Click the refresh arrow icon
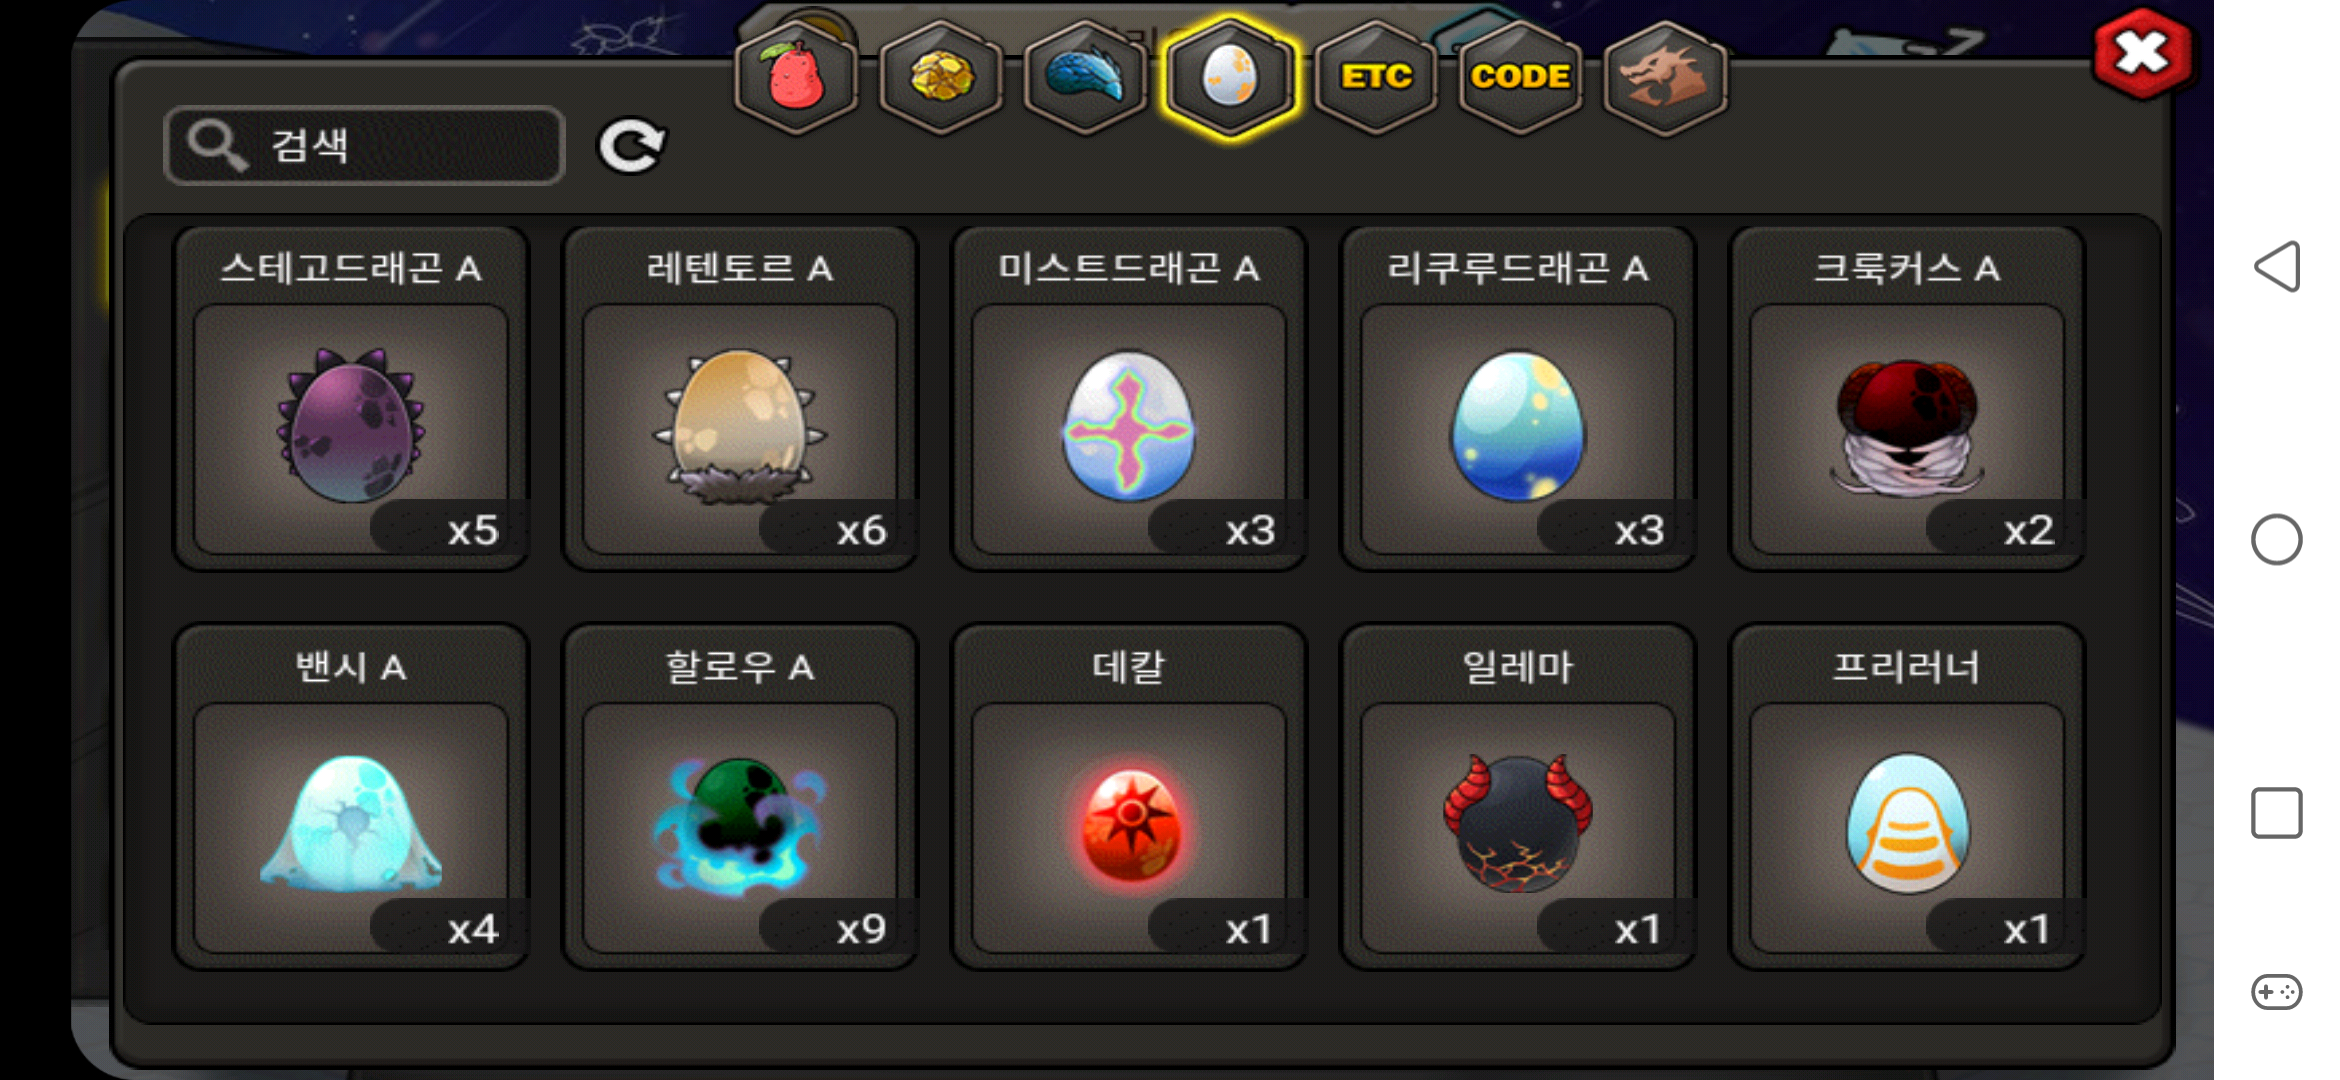This screenshot has height=1080, width=2340. tap(631, 146)
